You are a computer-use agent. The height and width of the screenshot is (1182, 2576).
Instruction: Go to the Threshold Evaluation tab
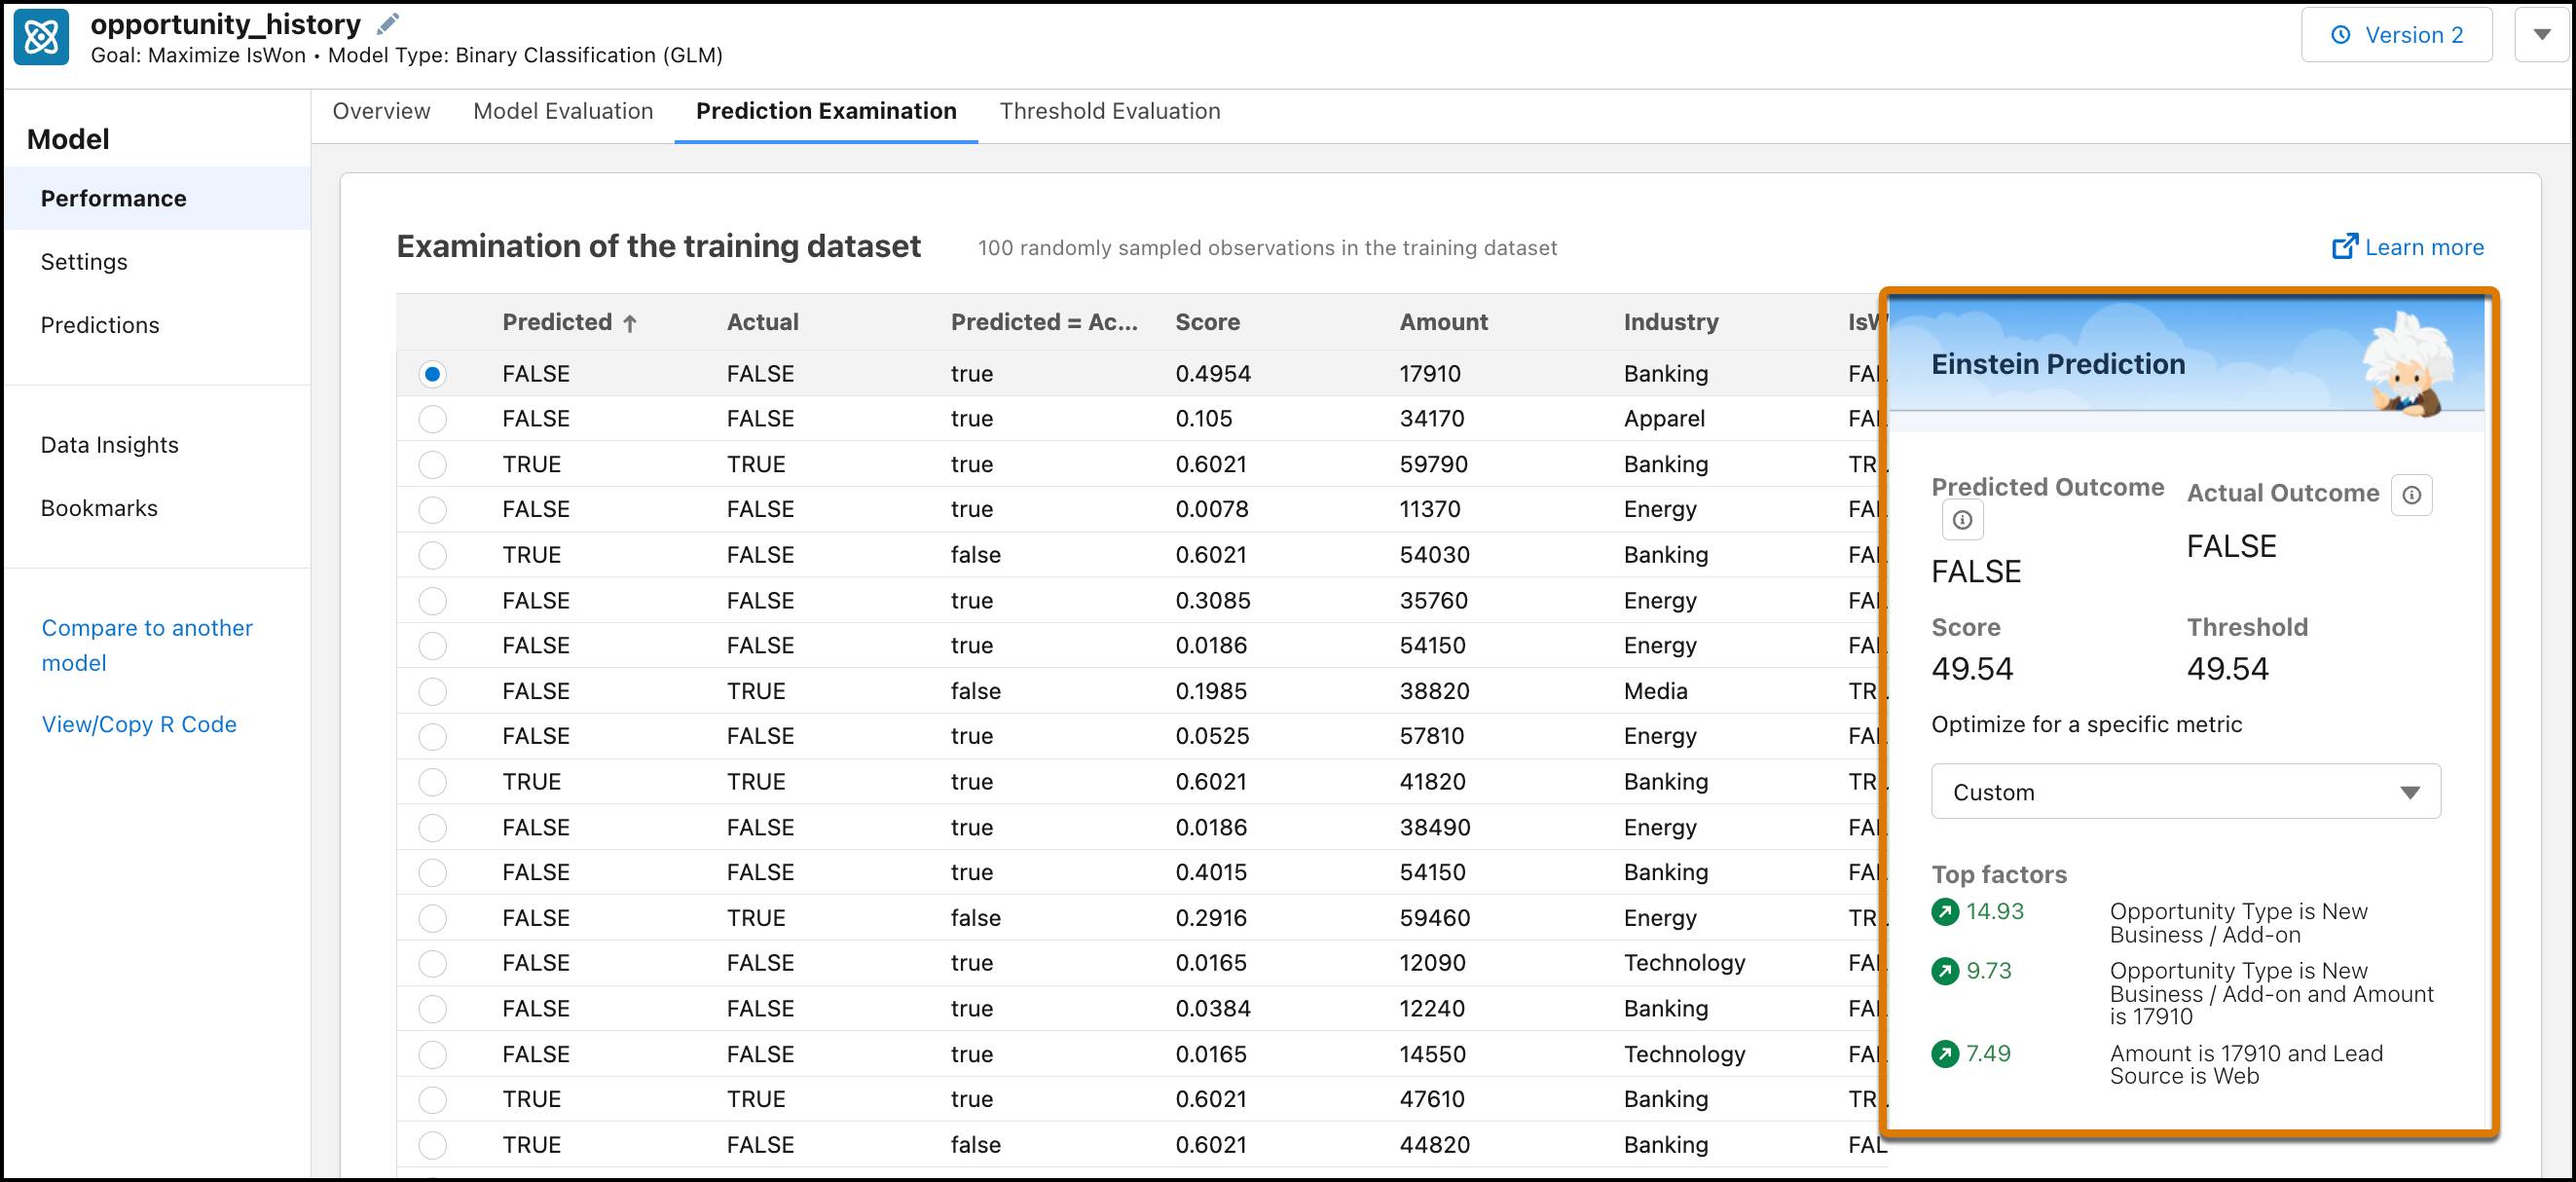pyautogui.click(x=1110, y=111)
